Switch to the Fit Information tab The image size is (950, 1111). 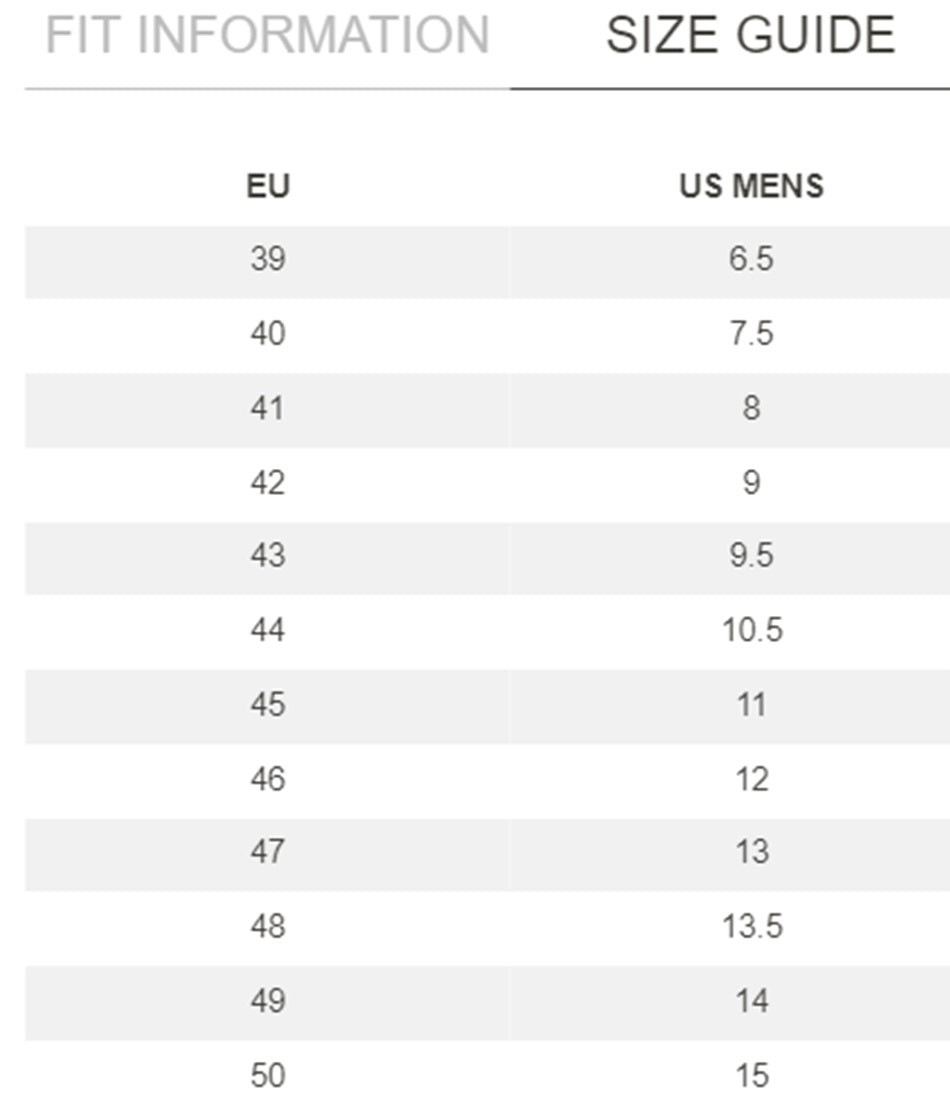[267, 36]
